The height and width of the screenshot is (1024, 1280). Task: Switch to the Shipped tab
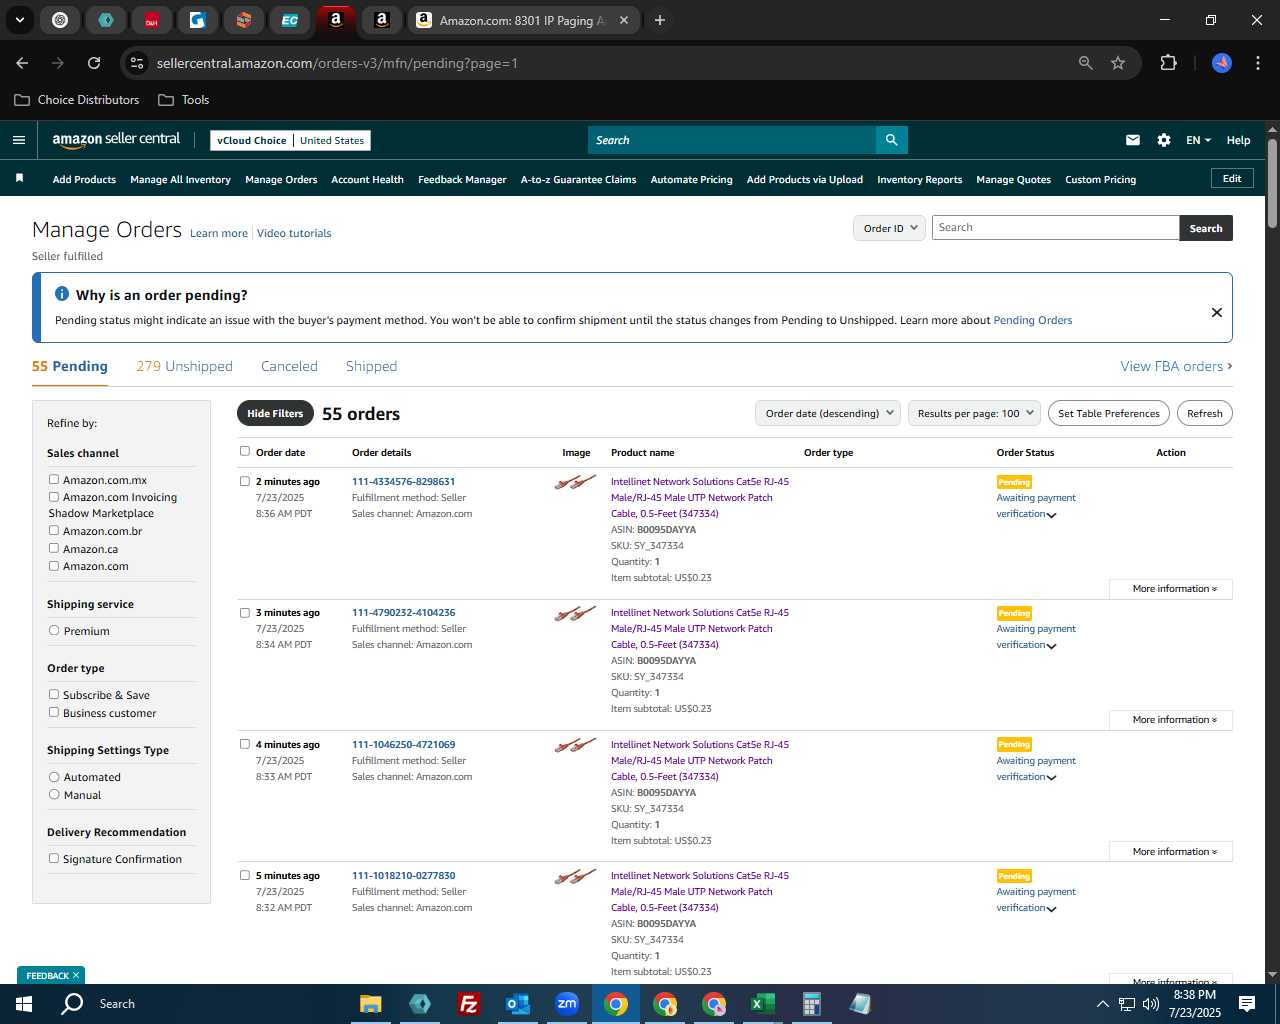click(x=371, y=366)
